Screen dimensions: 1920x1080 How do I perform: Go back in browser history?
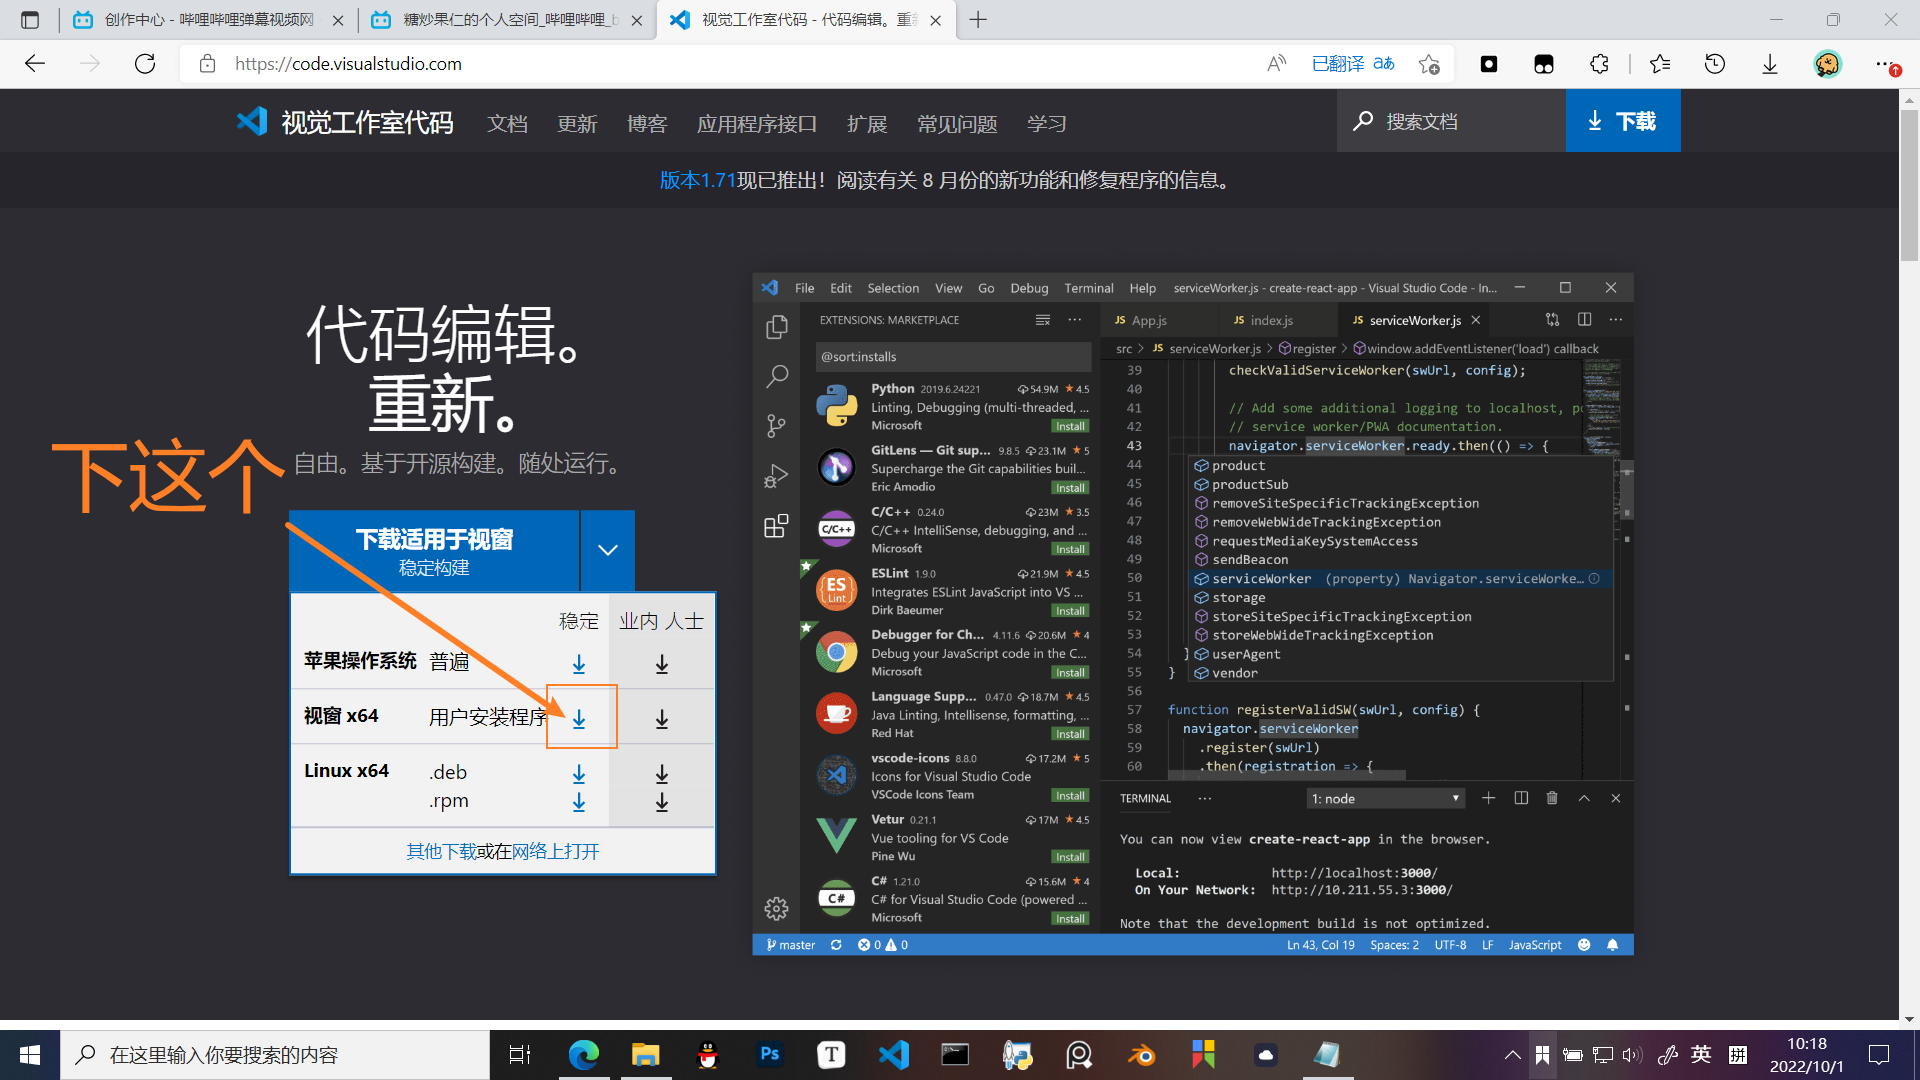pyautogui.click(x=35, y=64)
